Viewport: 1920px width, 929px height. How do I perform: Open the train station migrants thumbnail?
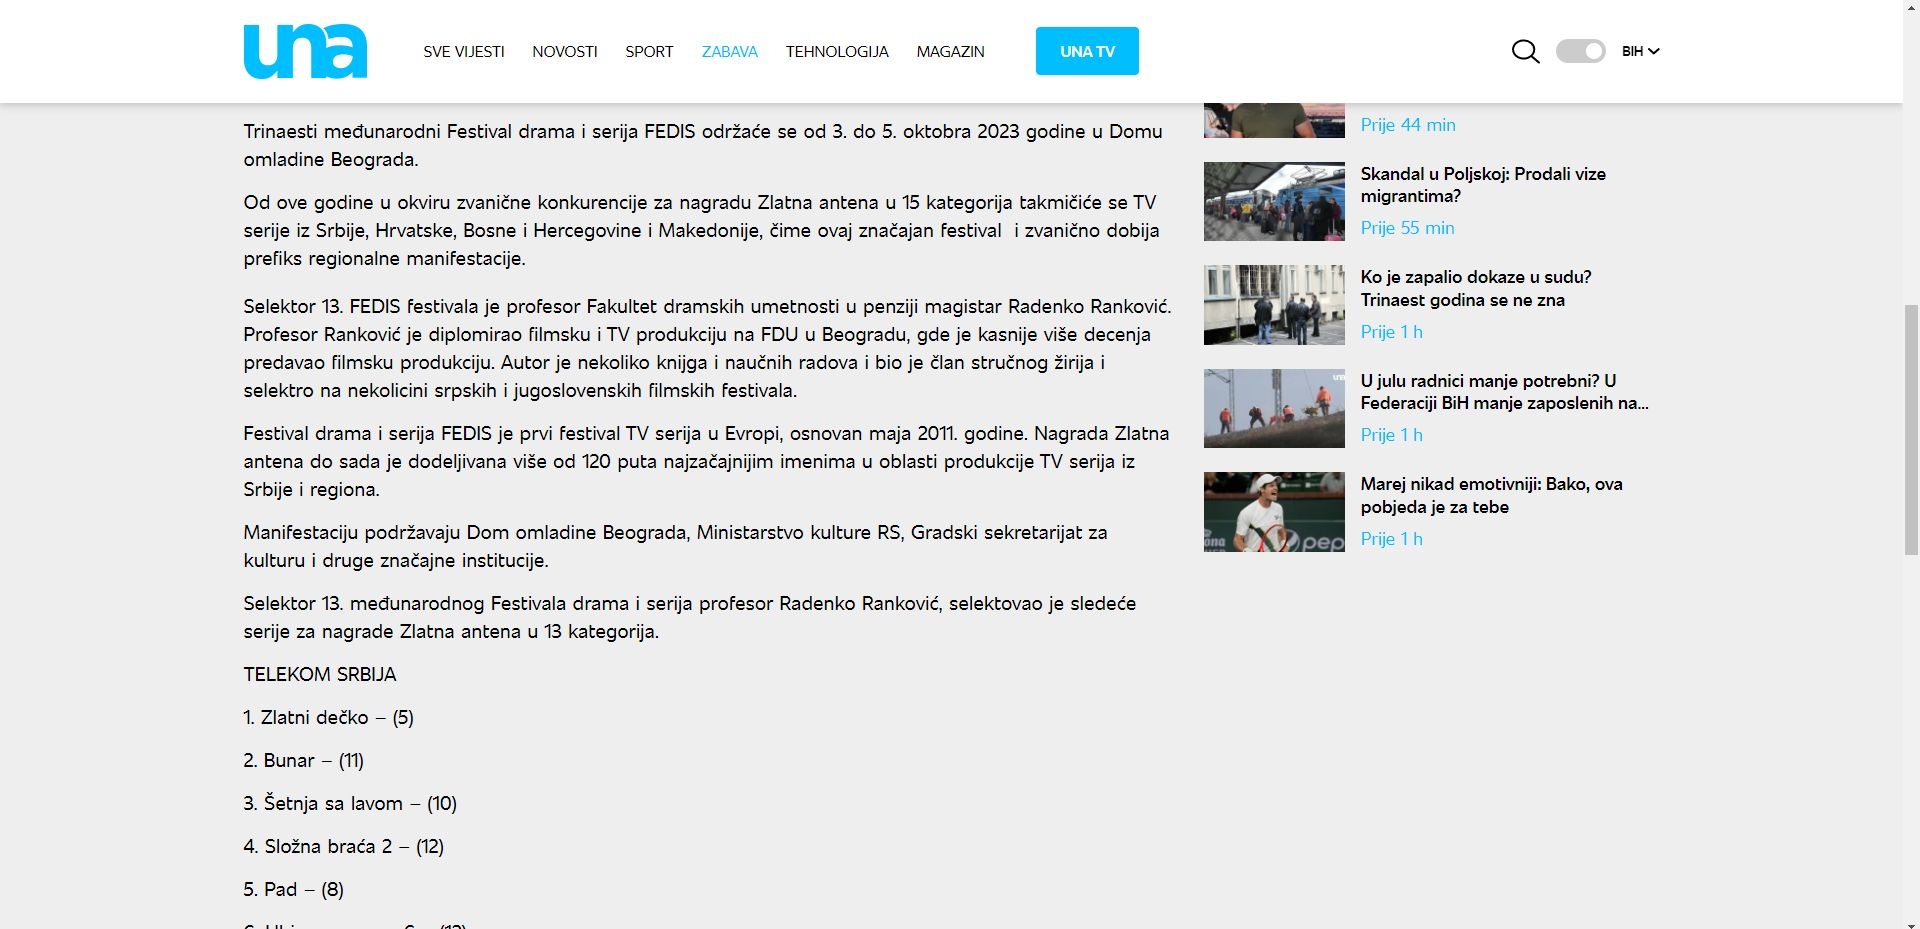coord(1274,202)
